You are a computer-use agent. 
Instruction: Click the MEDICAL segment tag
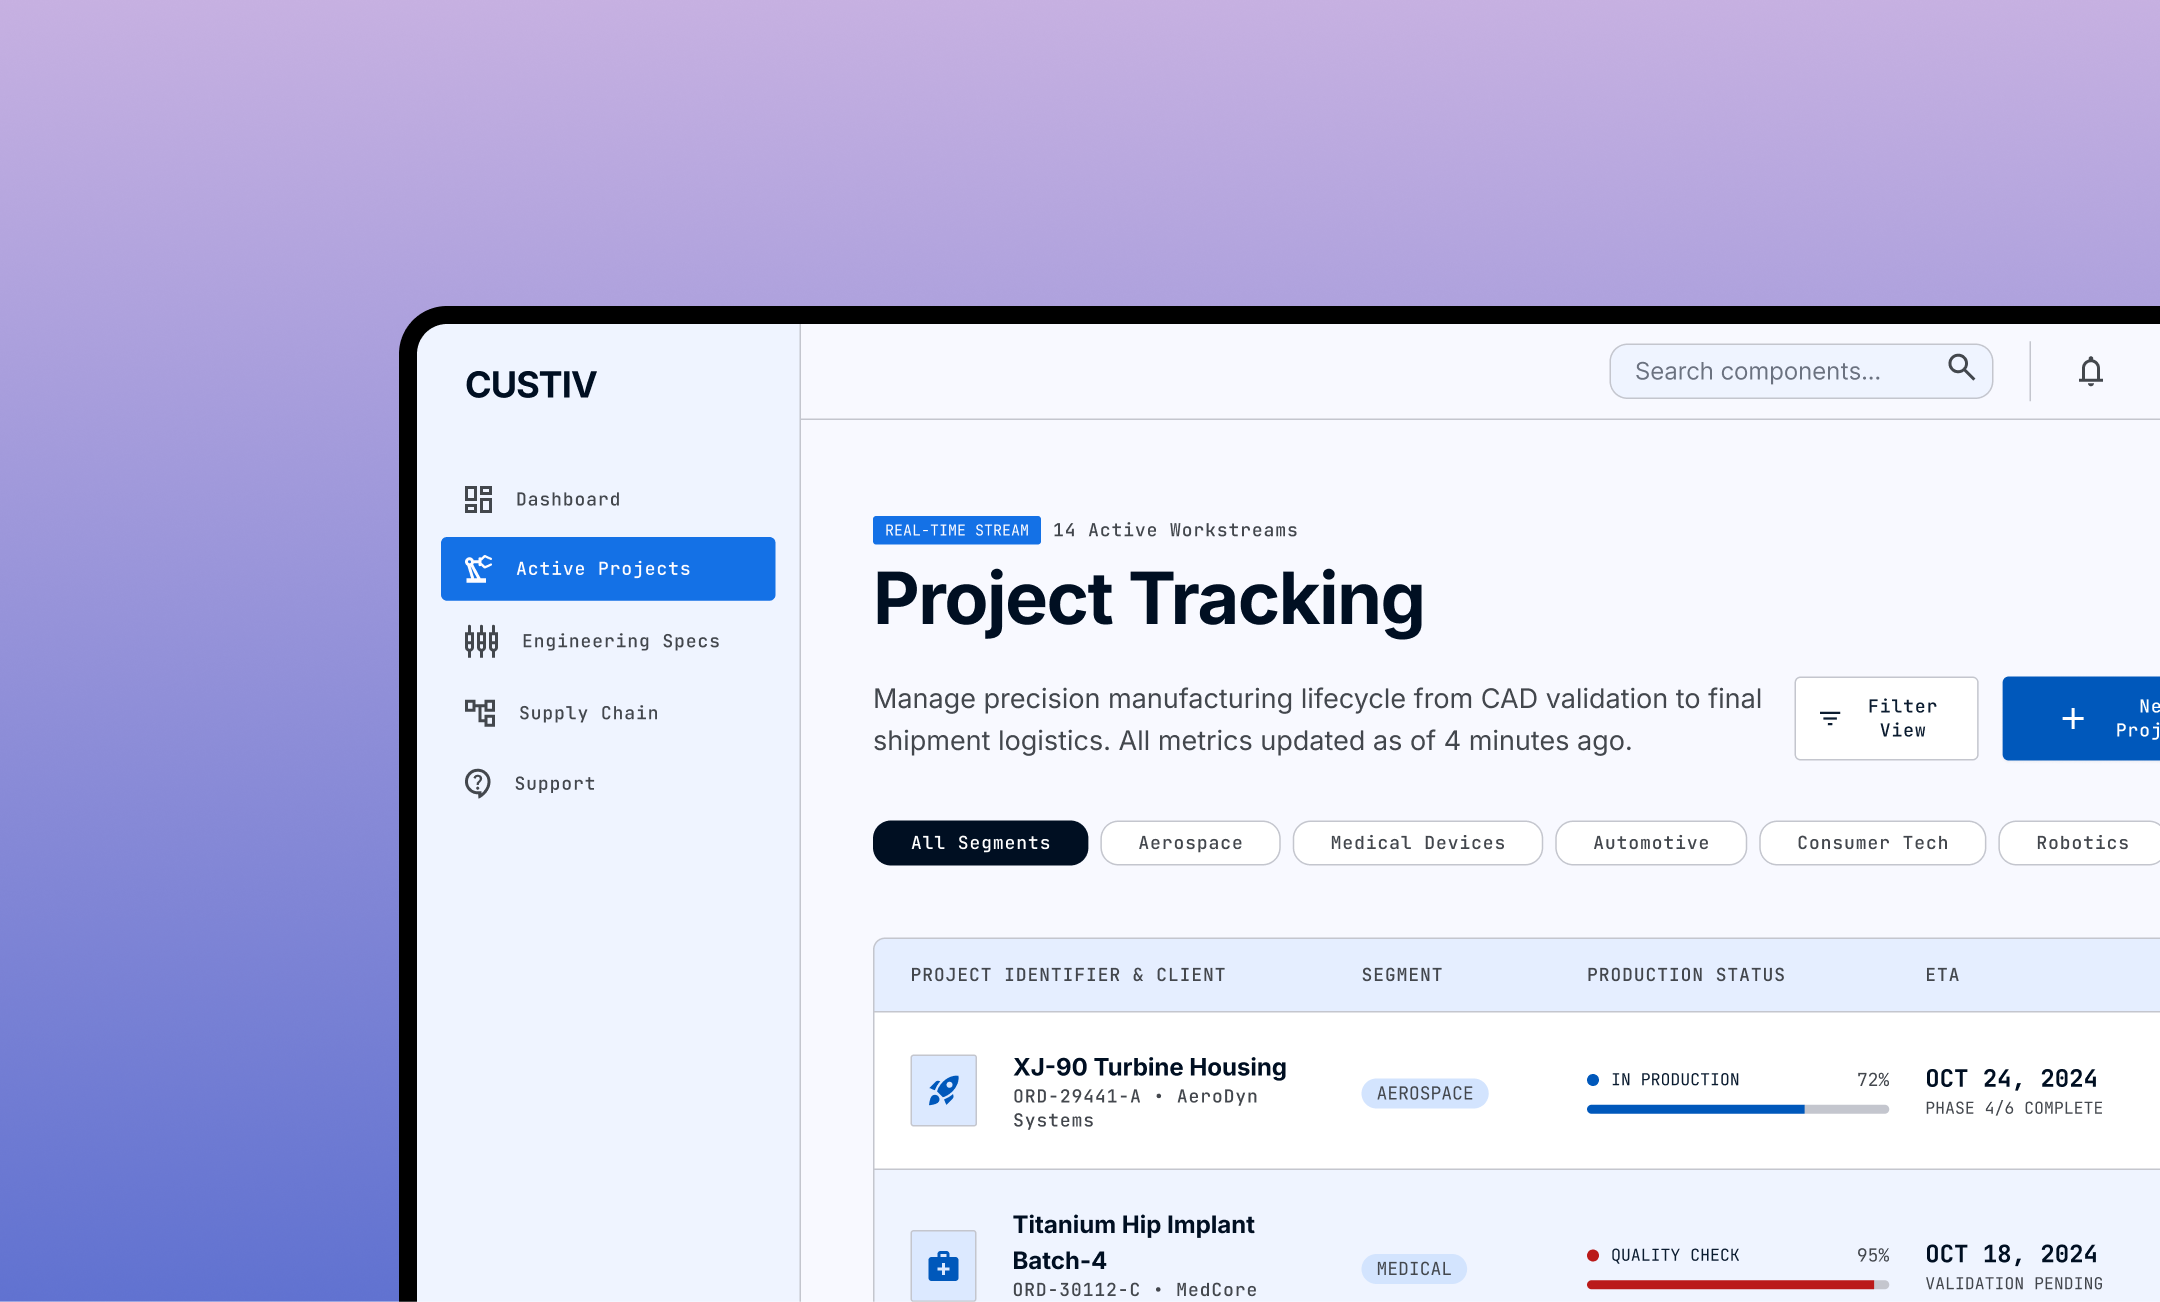click(1414, 1269)
